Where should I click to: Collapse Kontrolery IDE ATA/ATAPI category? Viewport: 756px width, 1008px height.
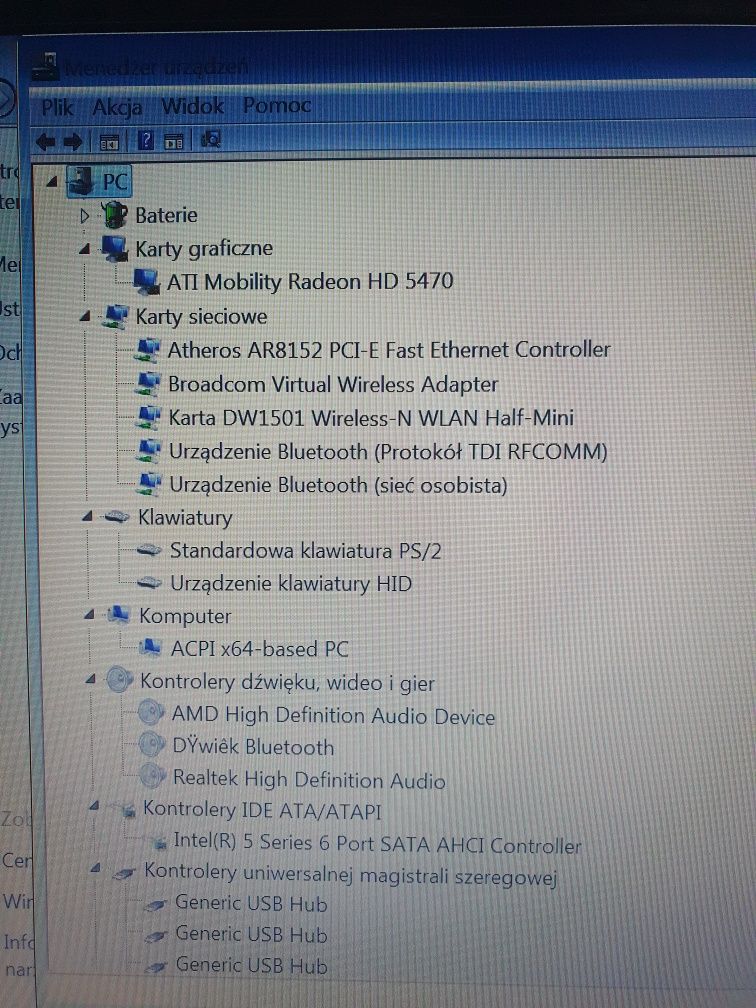94,806
